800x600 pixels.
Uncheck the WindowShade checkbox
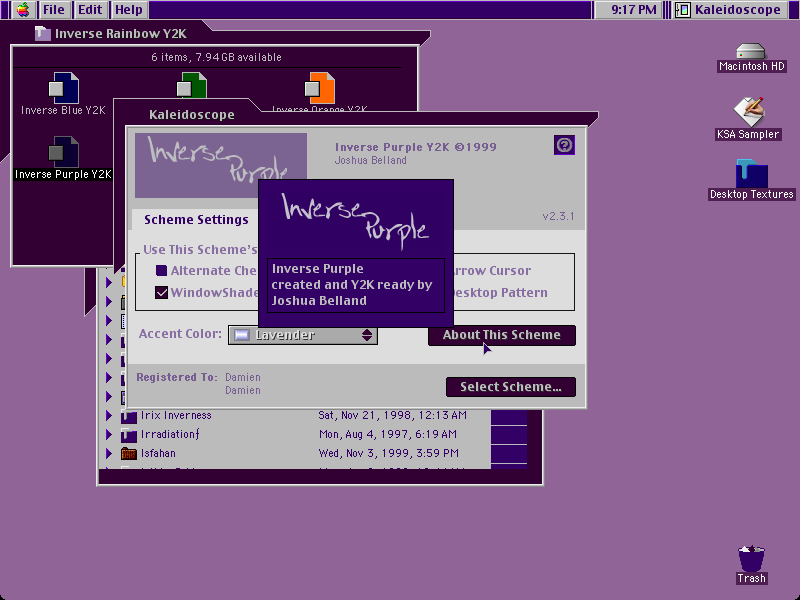point(161,292)
